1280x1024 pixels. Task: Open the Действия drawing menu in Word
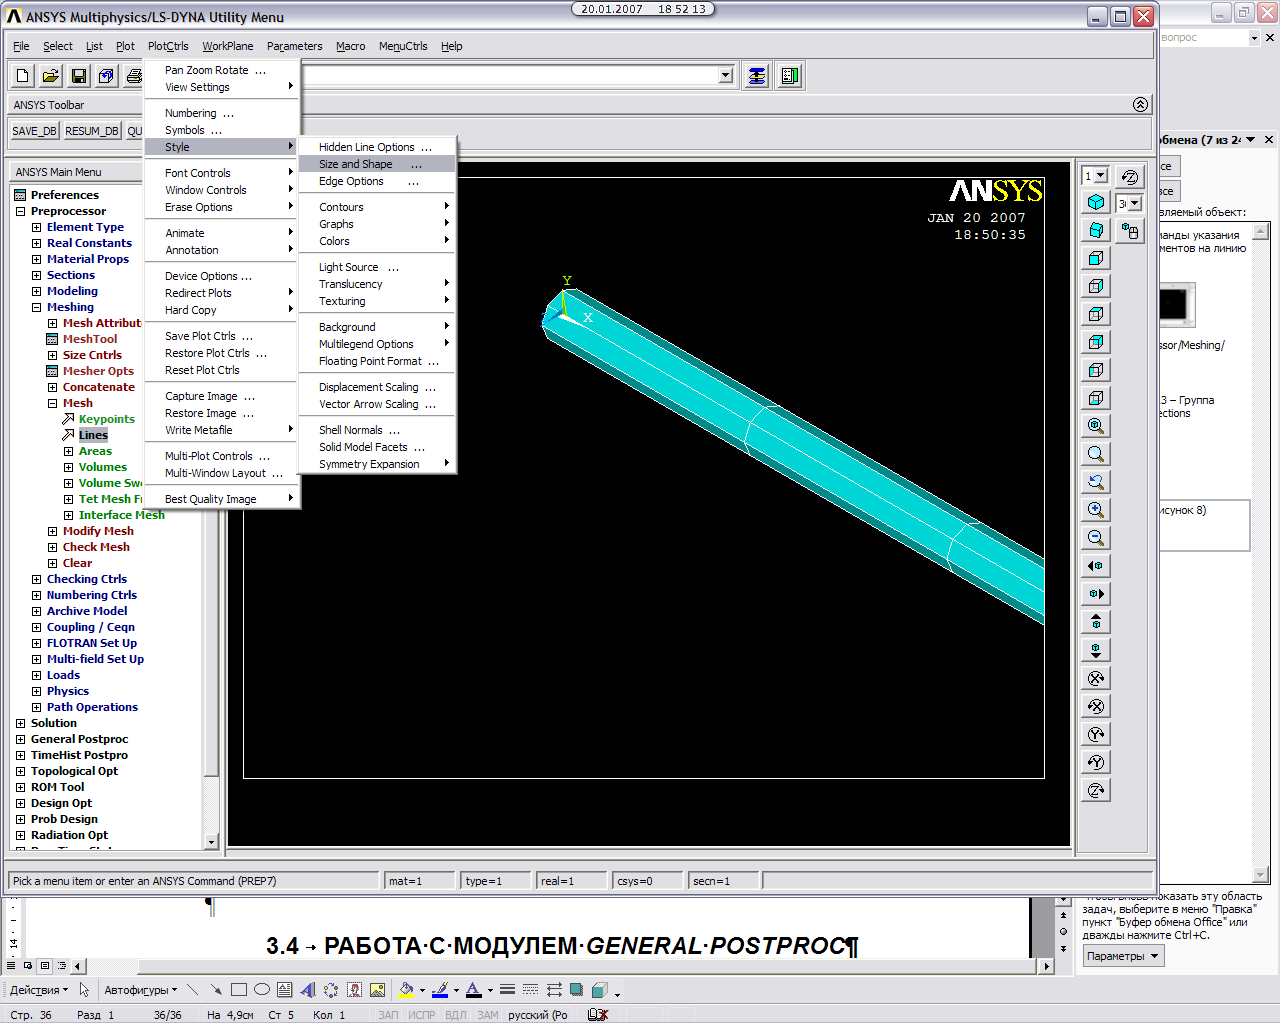pyautogui.click(x=39, y=990)
